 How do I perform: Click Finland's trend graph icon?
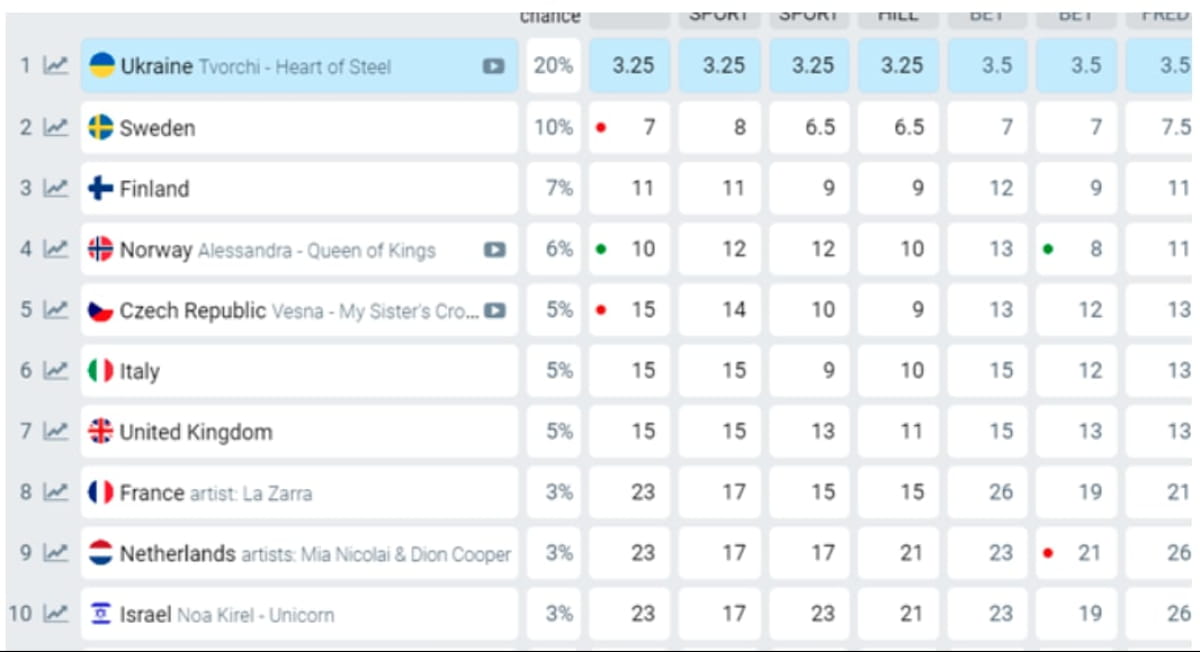tap(56, 188)
